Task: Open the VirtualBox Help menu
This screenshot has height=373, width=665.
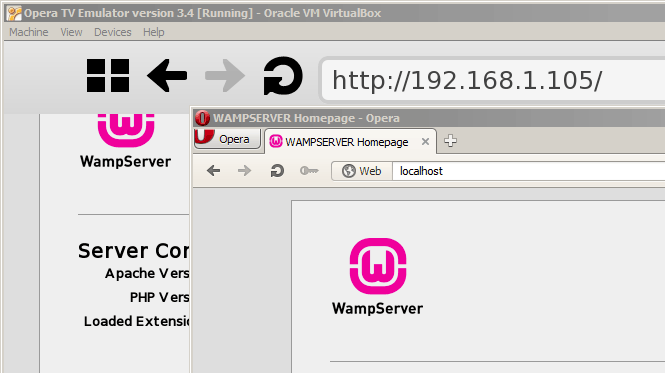Action: click(x=154, y=32)
